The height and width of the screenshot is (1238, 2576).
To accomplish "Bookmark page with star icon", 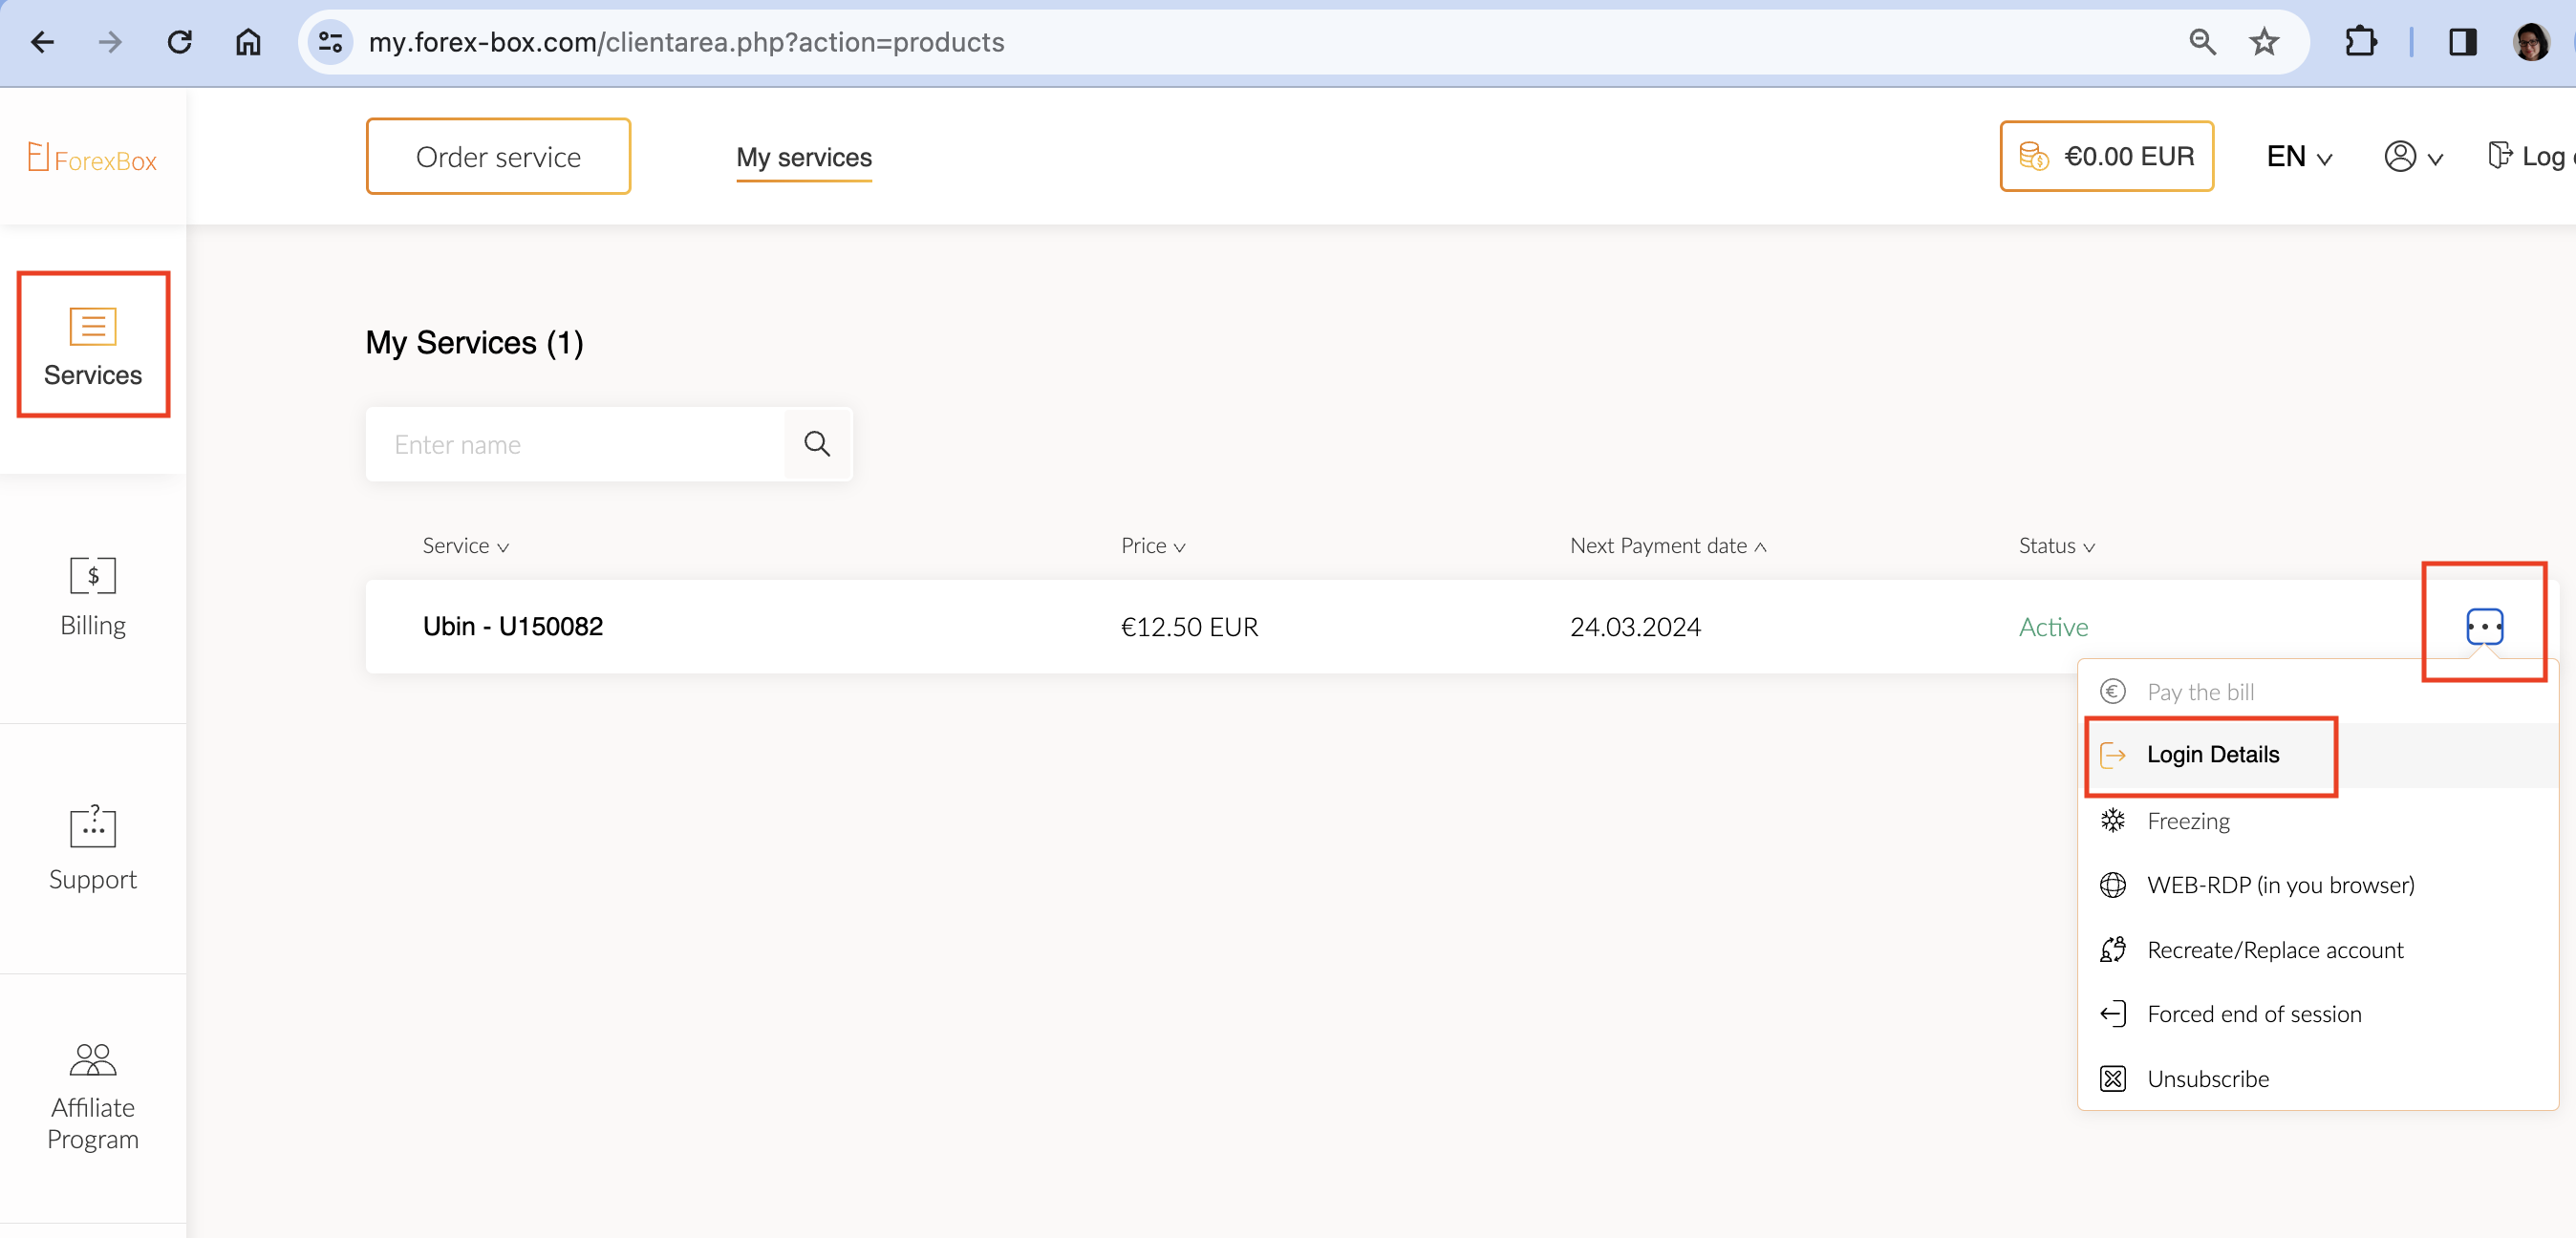I will pos(2264,42).
